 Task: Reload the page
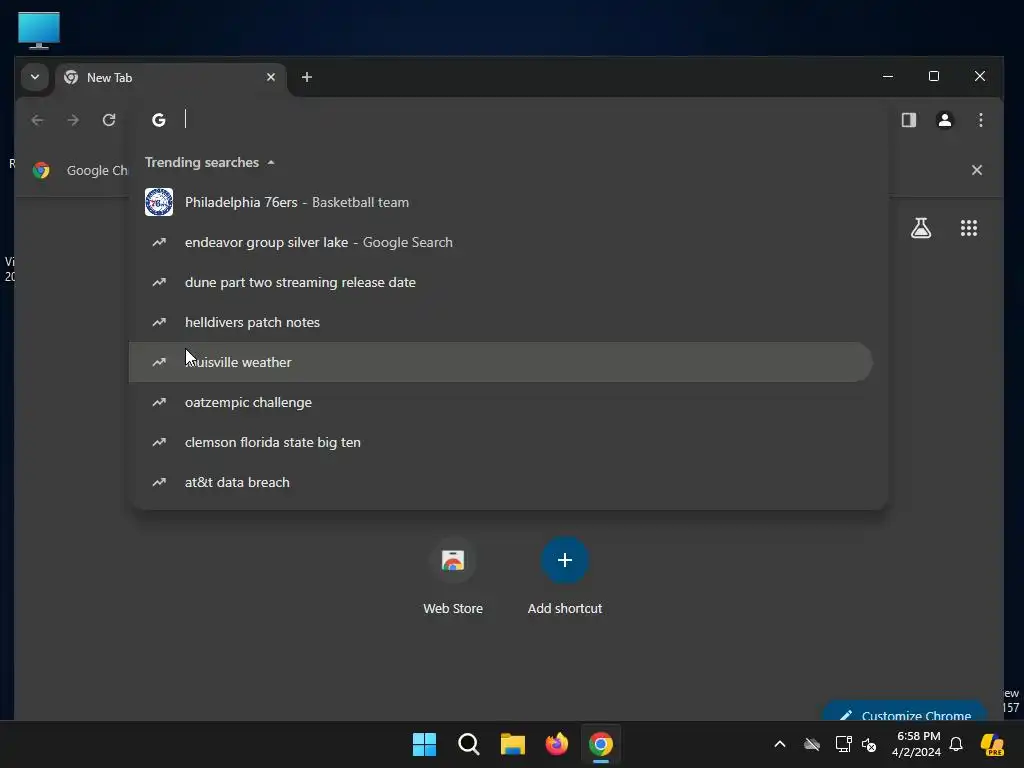pos(109,120)
